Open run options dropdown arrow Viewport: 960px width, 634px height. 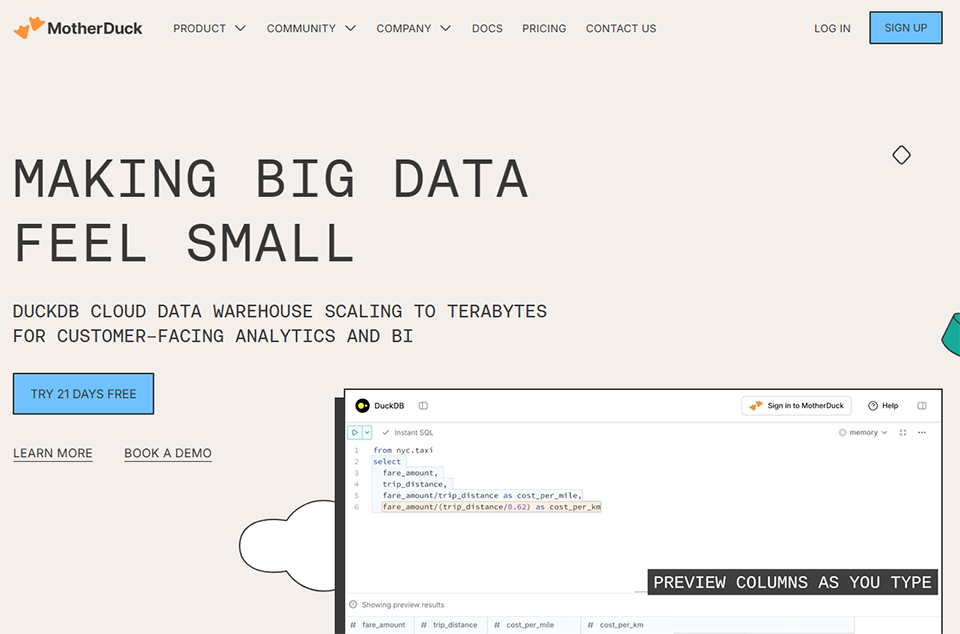click(x=367, y=433)
